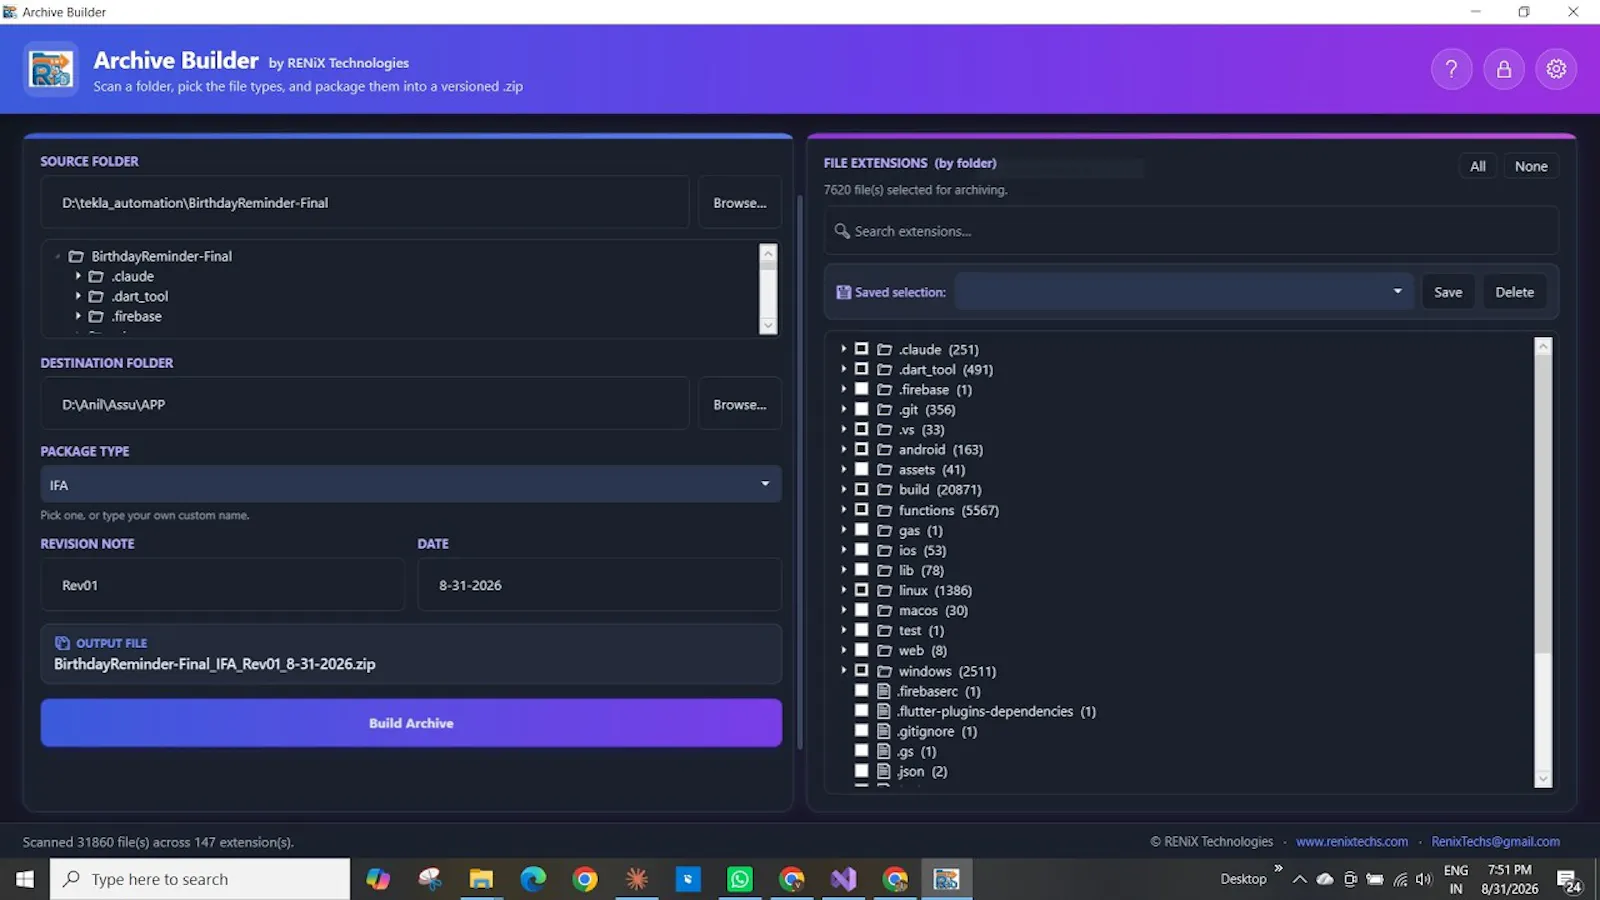Click the search magnifier icon in extensions
Viewport: 1600px width, 900px height.
[842, 231]
